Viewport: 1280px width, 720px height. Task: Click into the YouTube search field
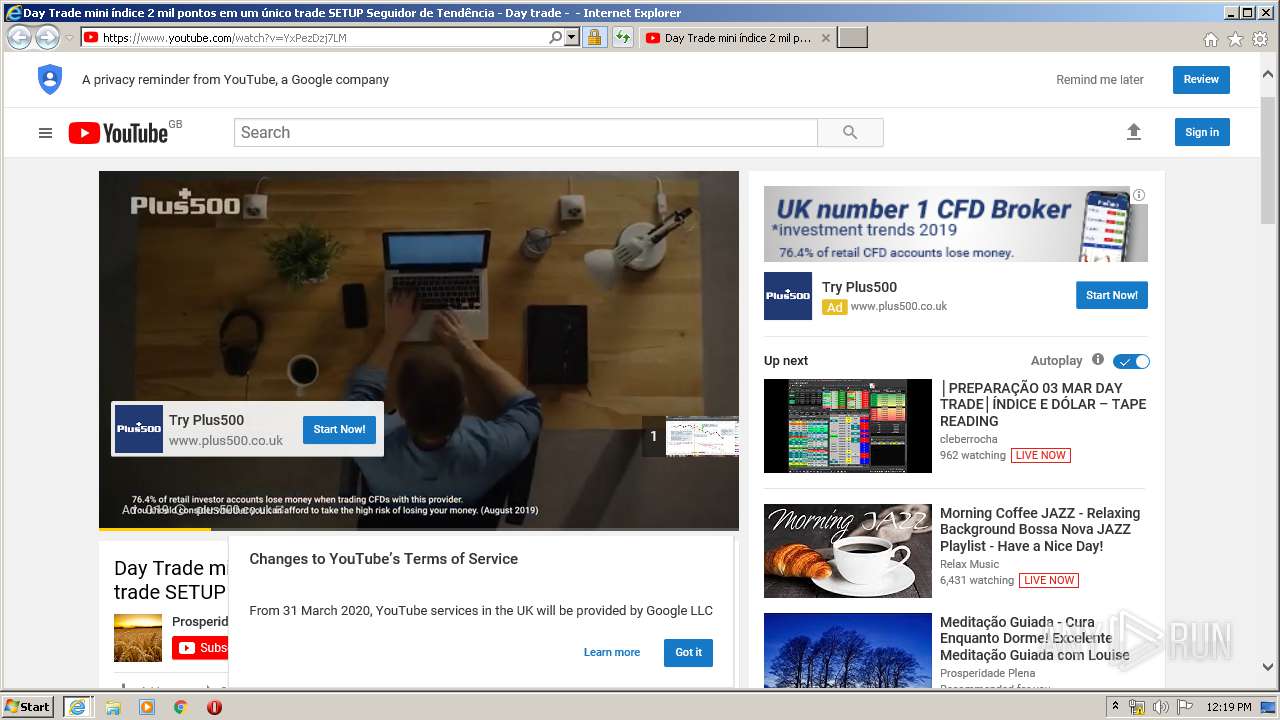pos(526,133)
